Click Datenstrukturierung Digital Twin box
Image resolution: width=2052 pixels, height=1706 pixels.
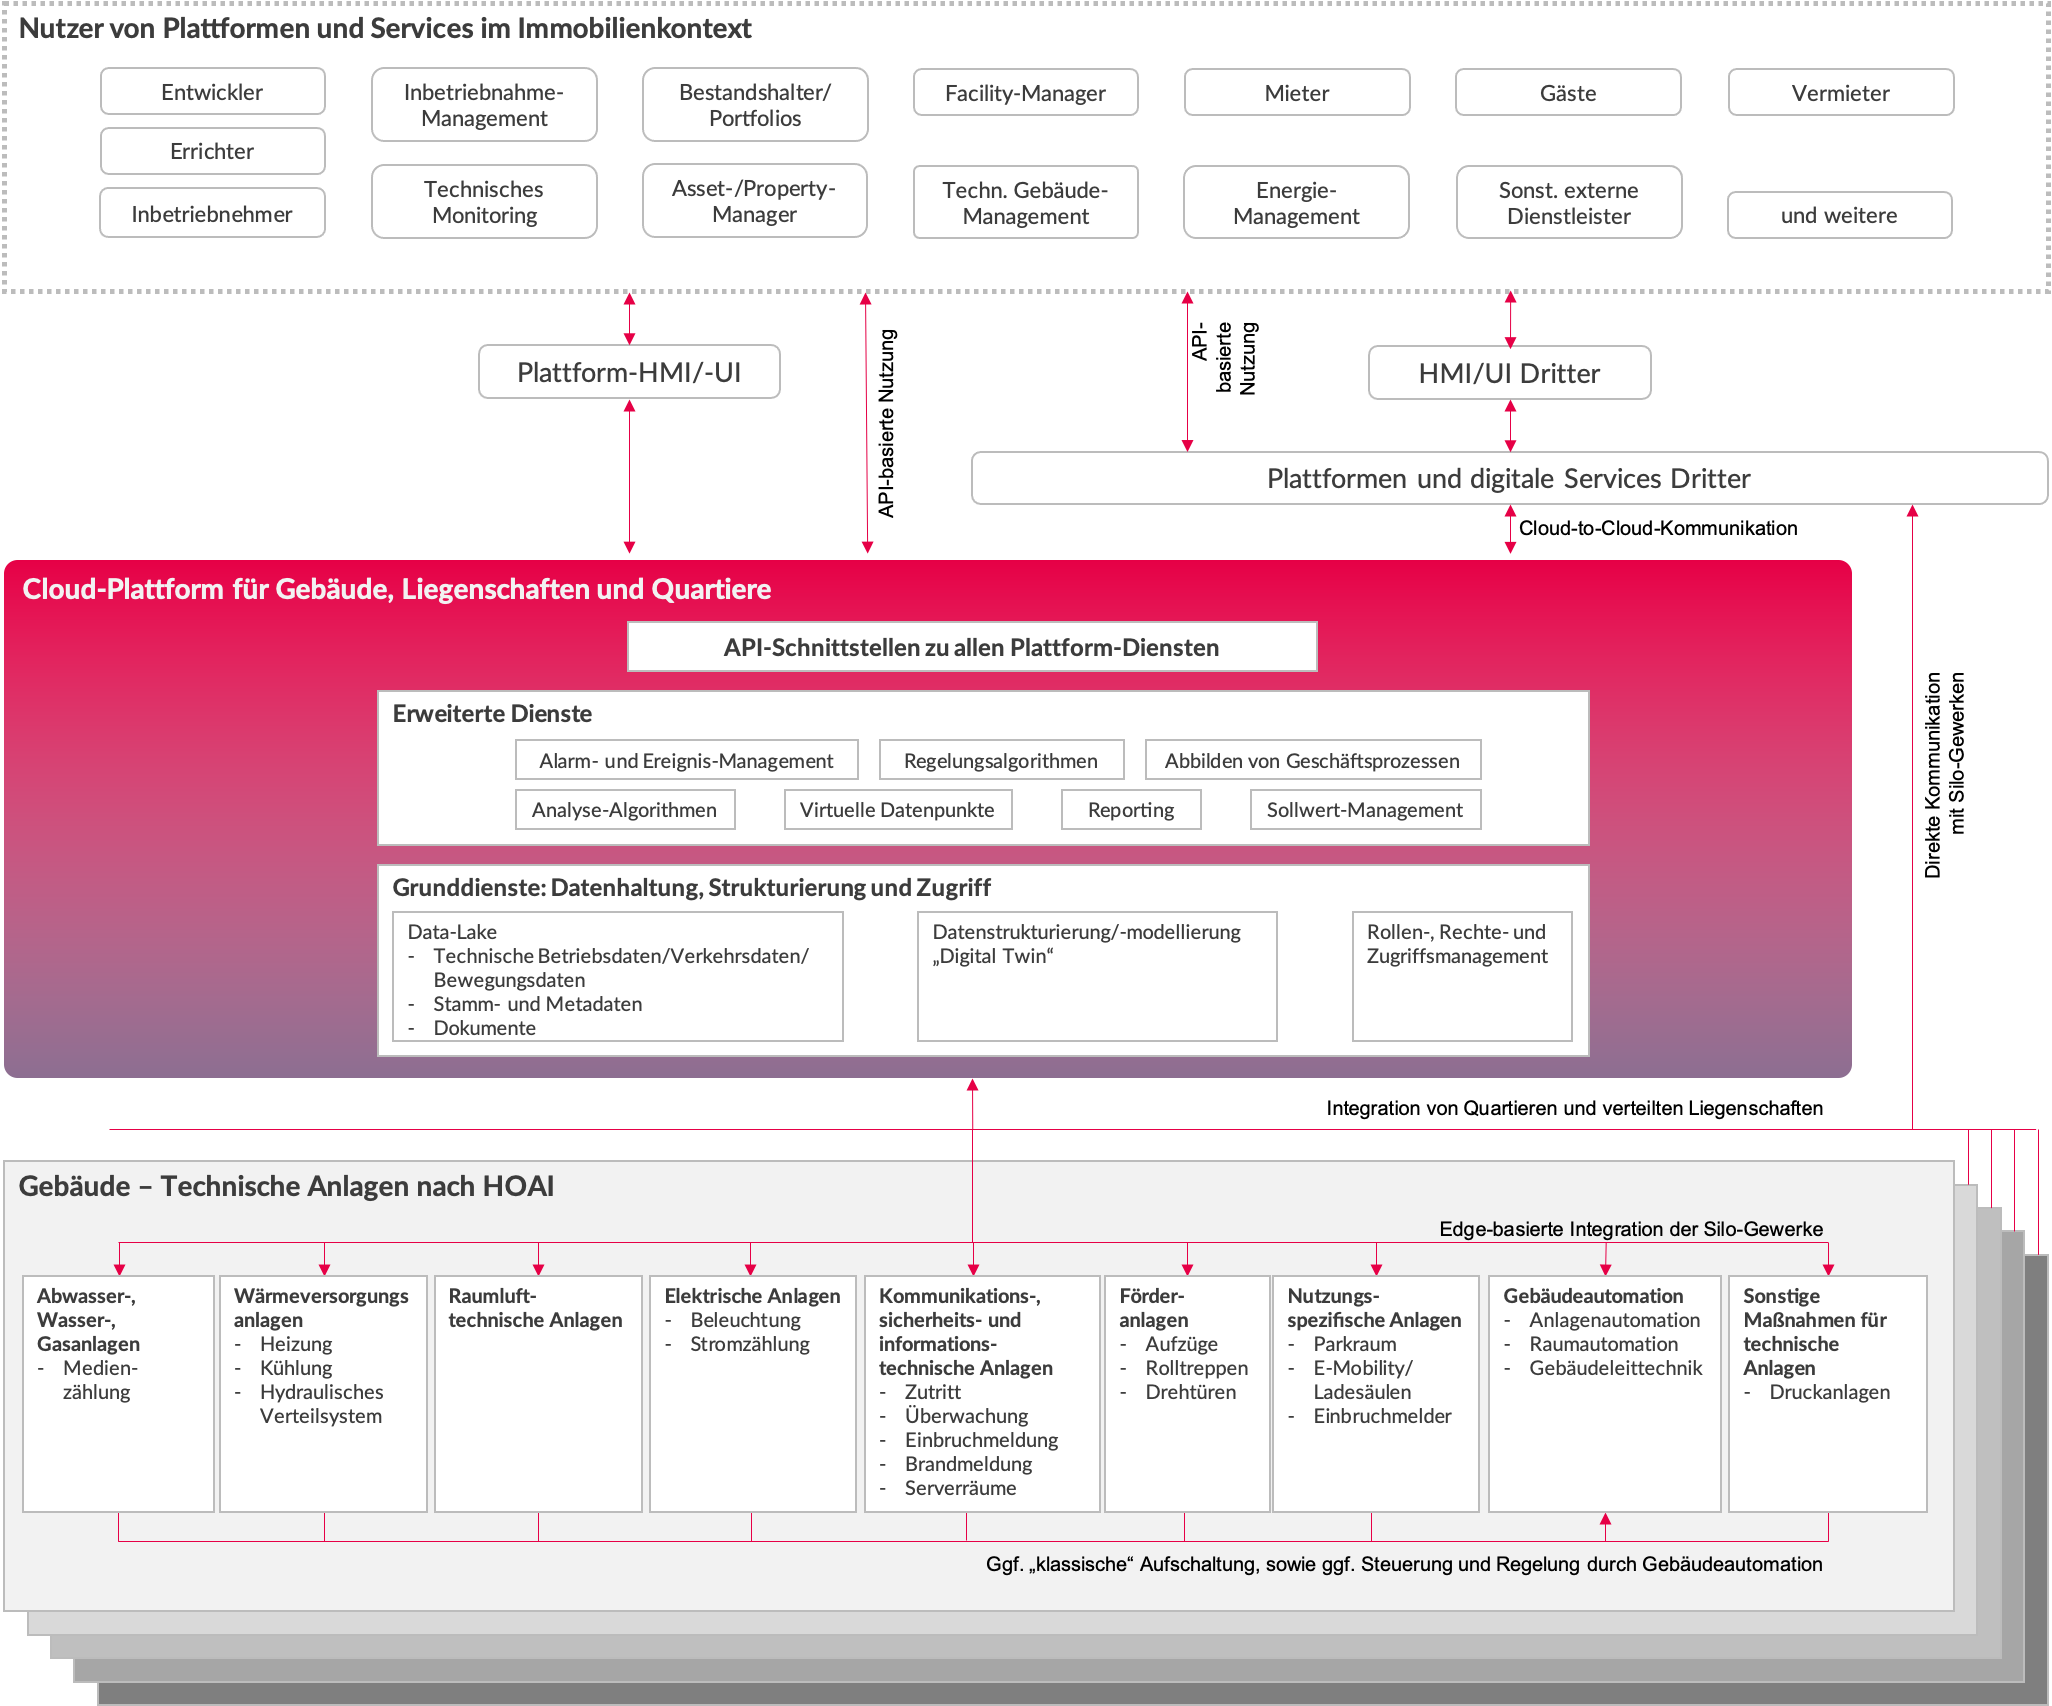click(1096, 977)
